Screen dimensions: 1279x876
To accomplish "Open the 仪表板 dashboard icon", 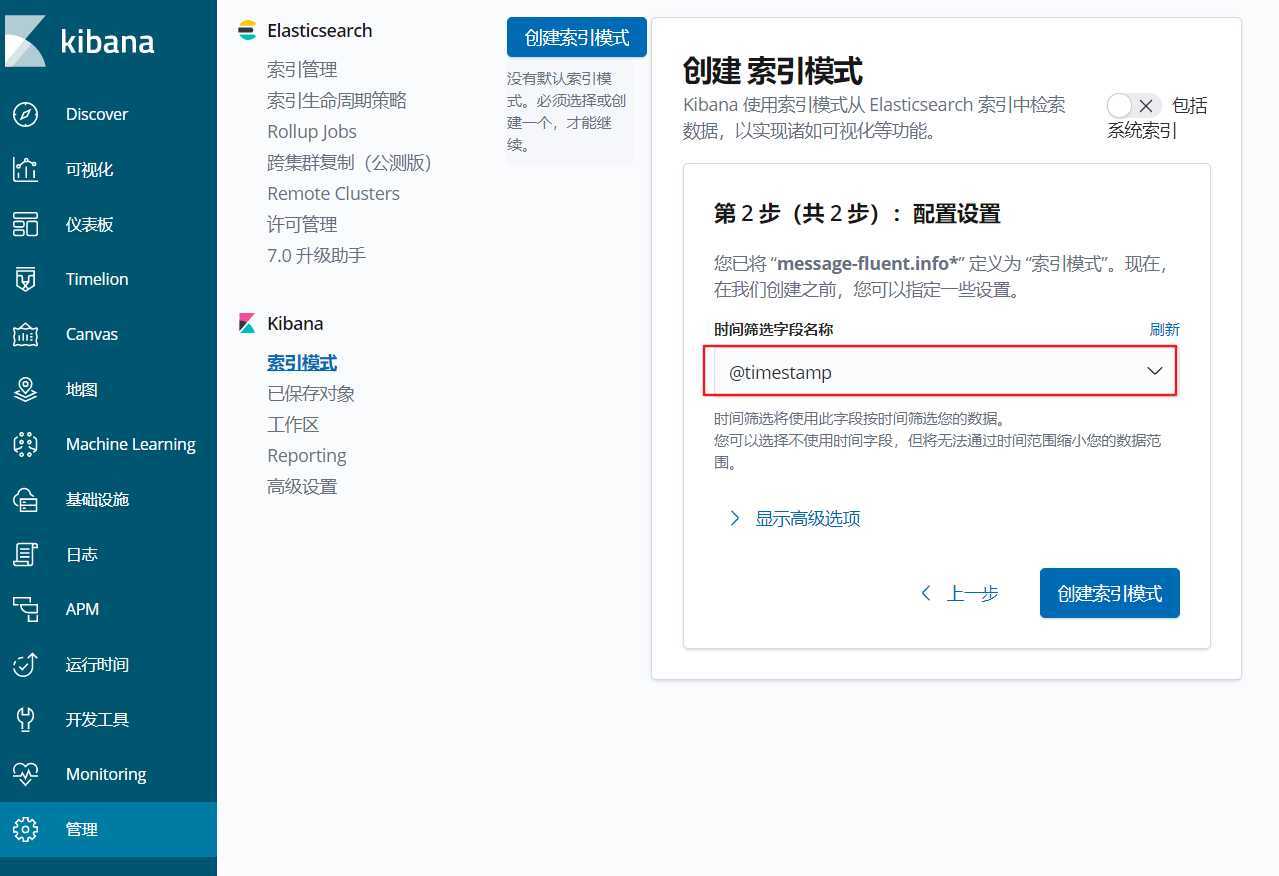I will click(x=25, y=224).
